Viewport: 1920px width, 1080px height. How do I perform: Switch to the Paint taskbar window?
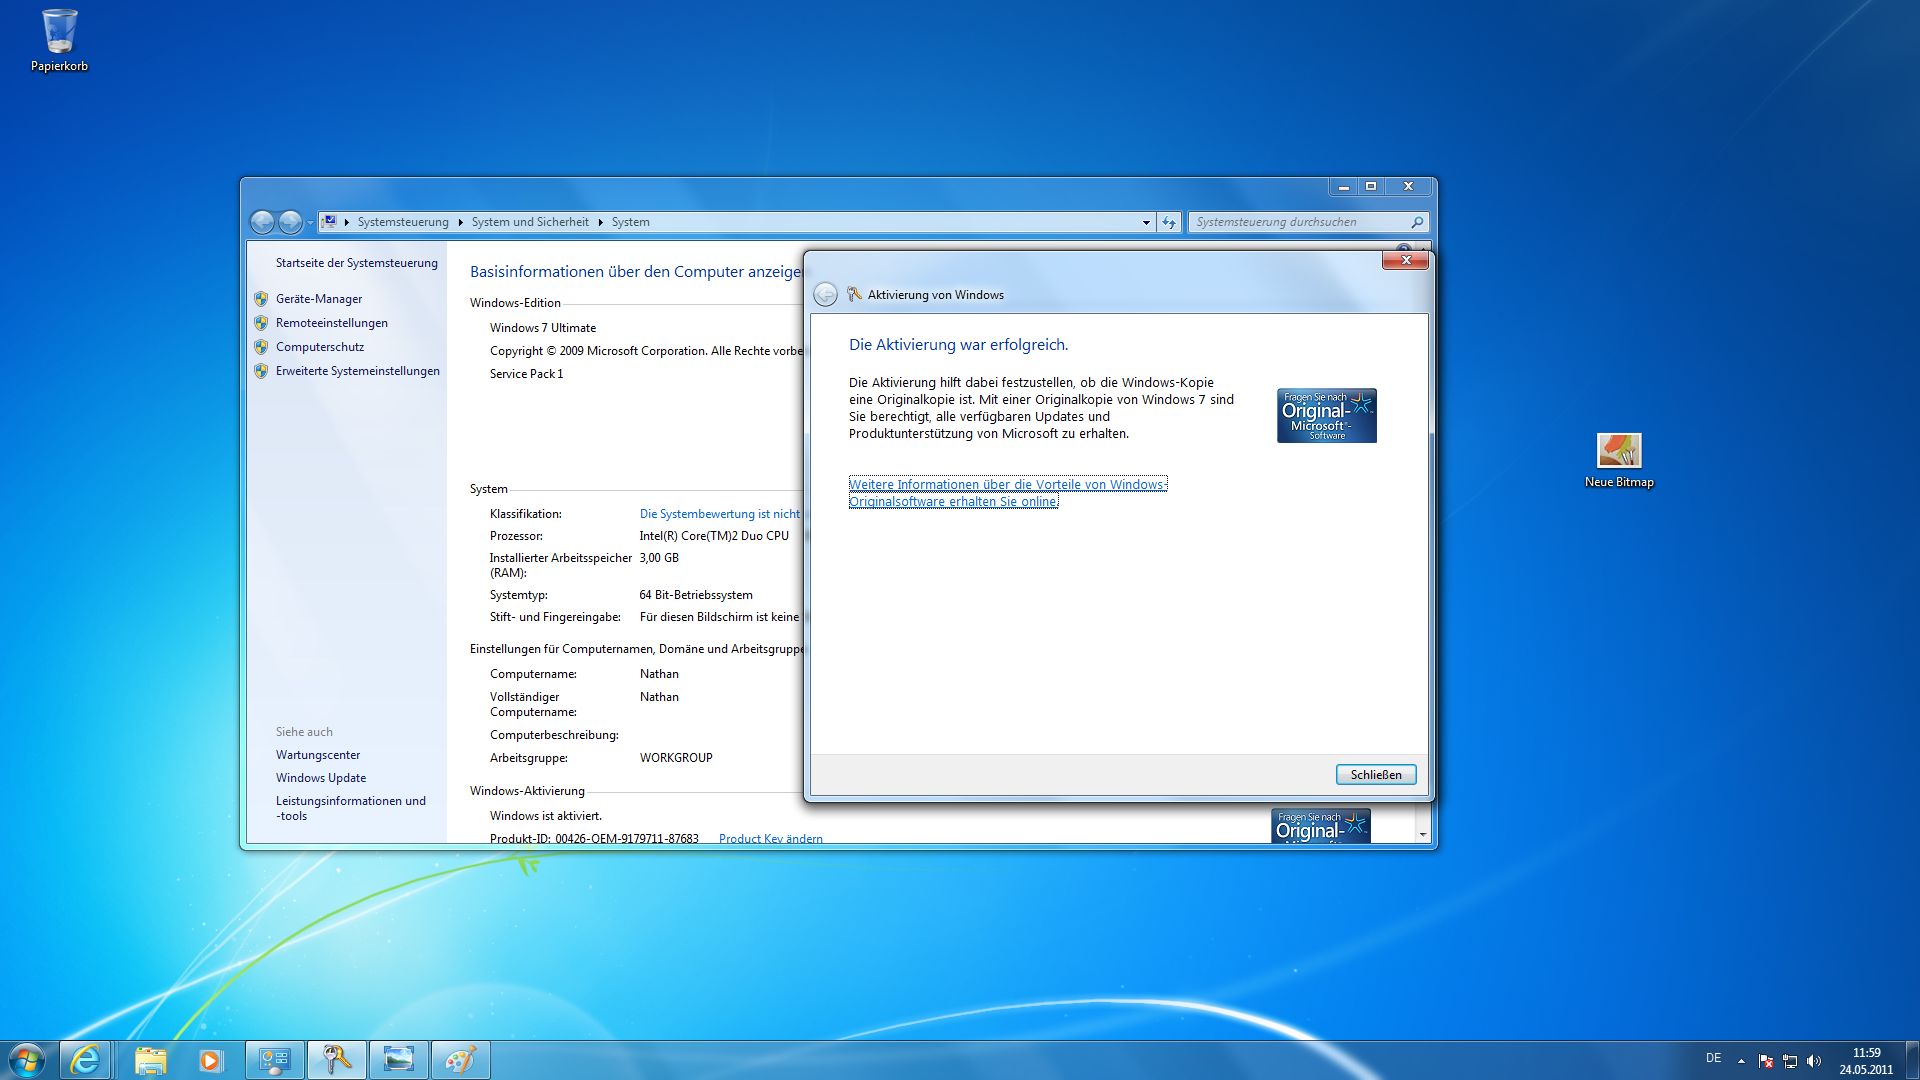[460, 1060]
